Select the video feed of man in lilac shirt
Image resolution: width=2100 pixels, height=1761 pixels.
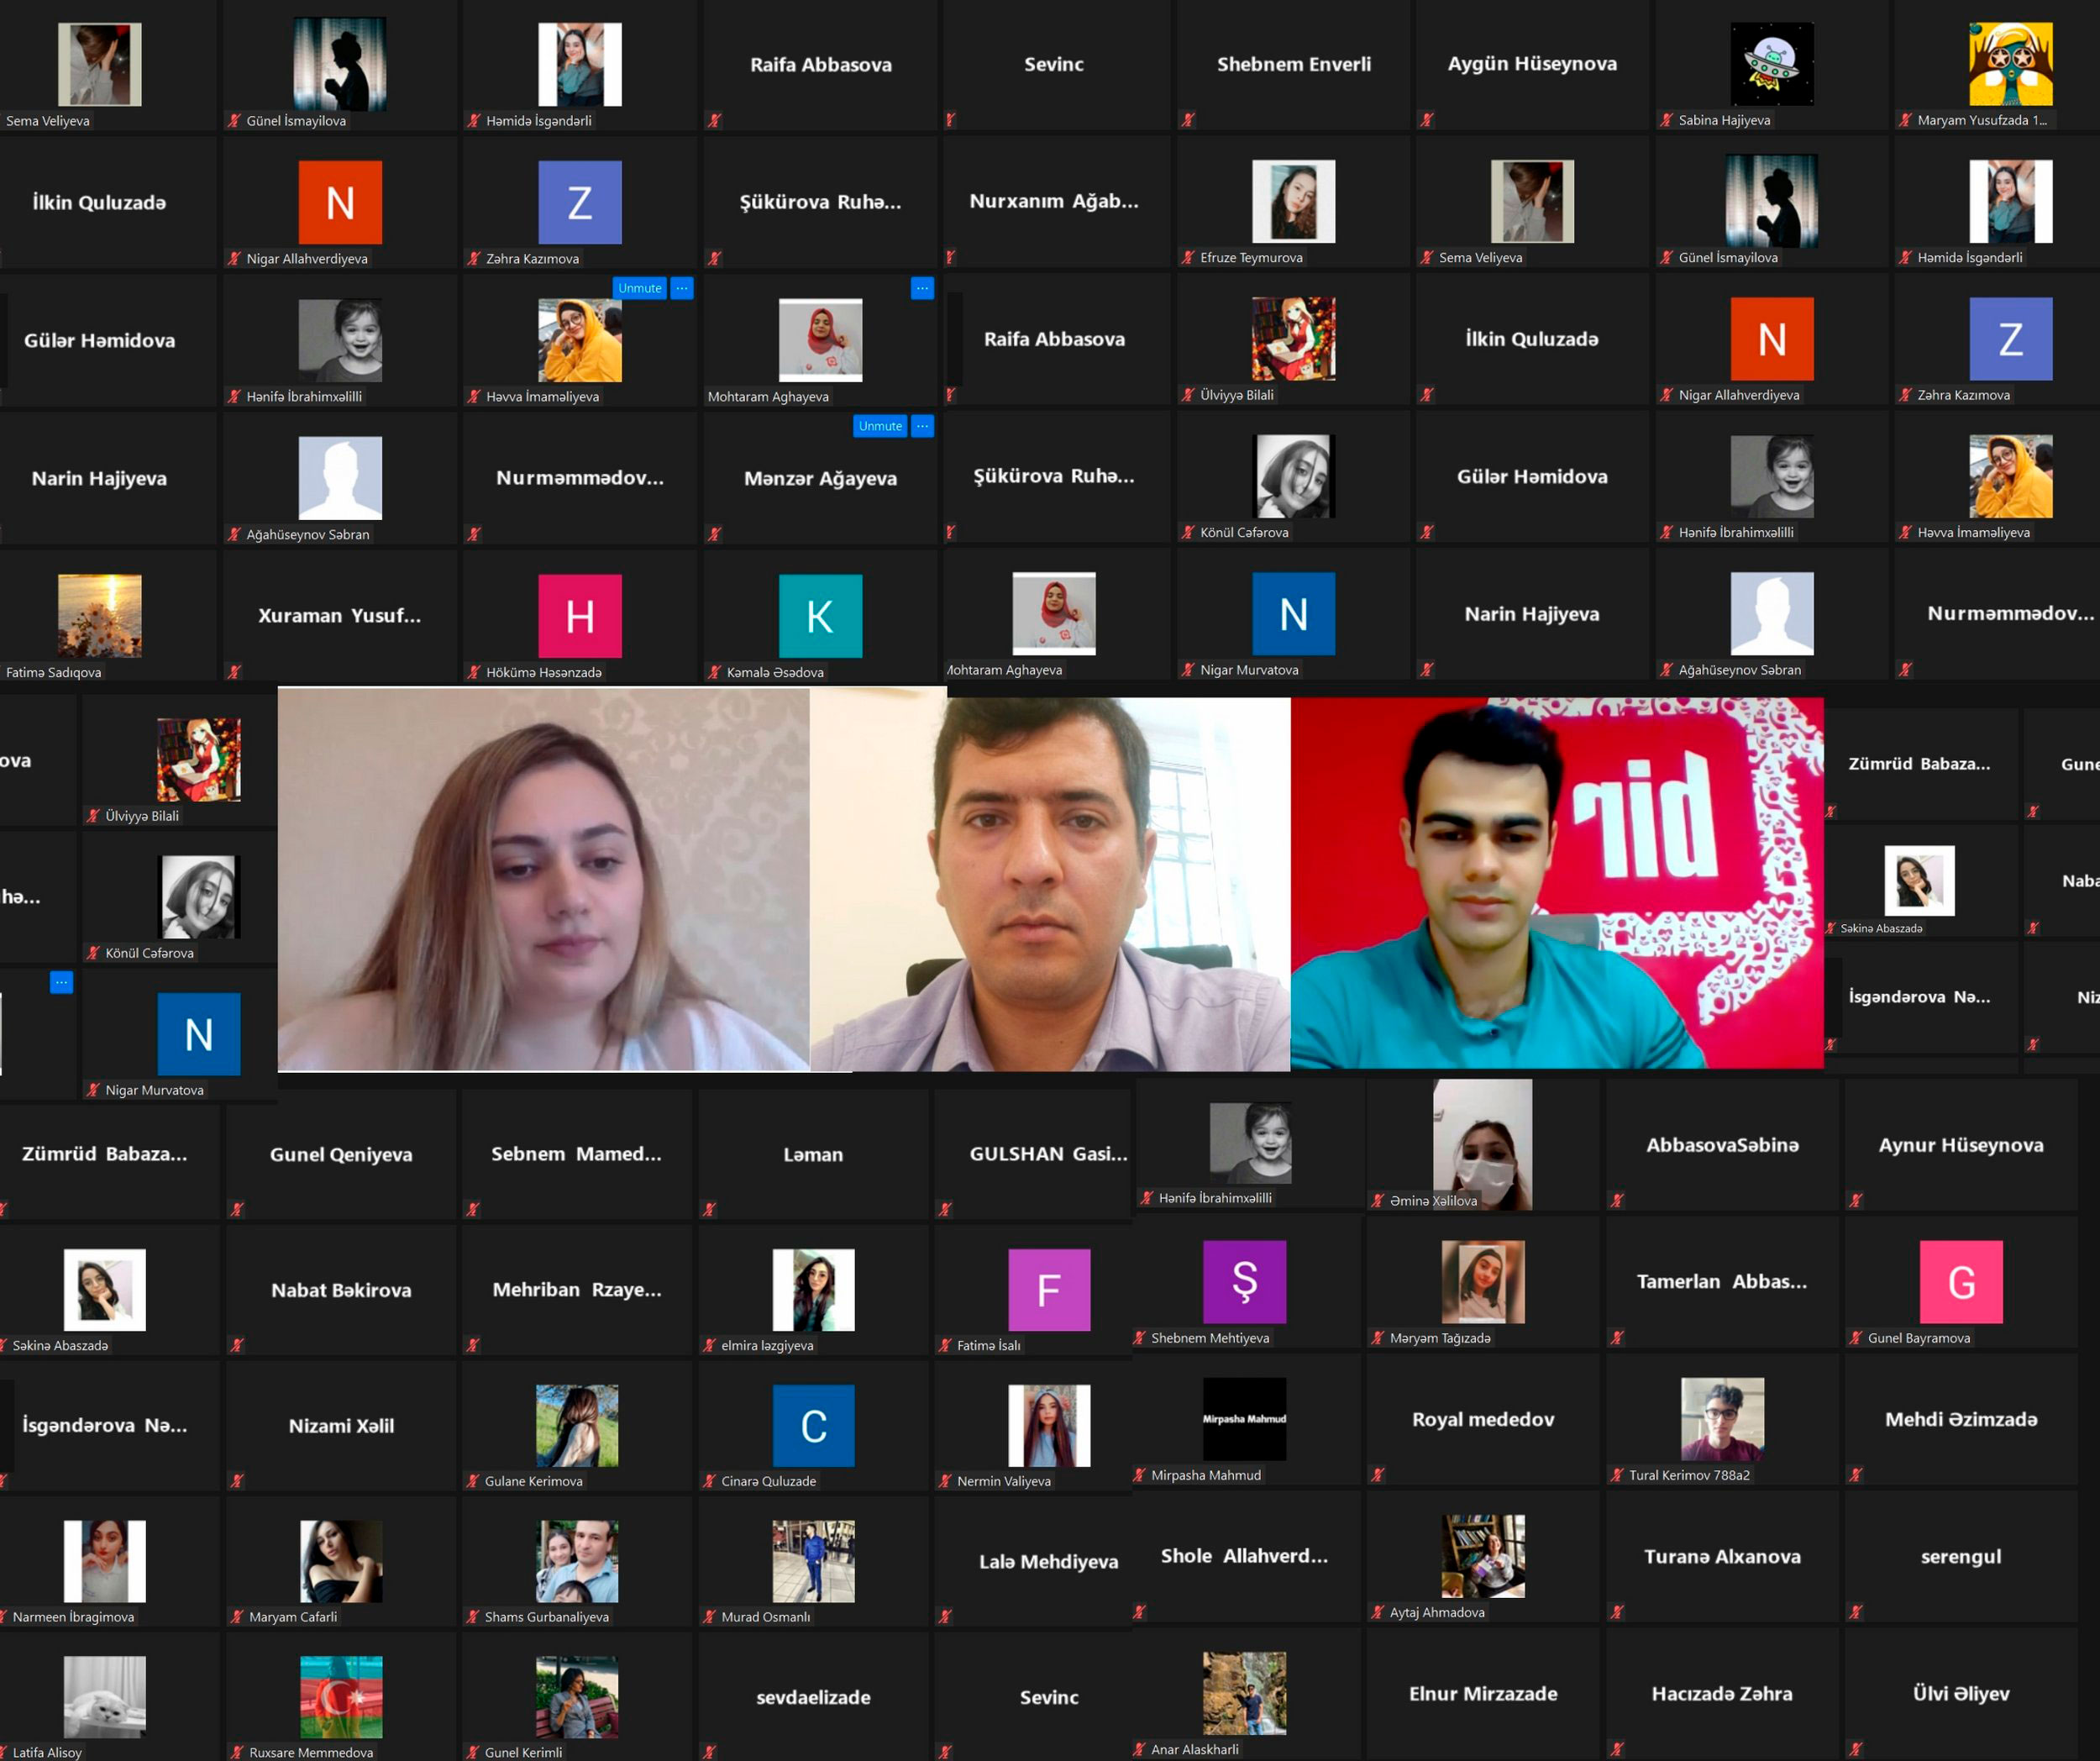click(x=1050, y=884)
